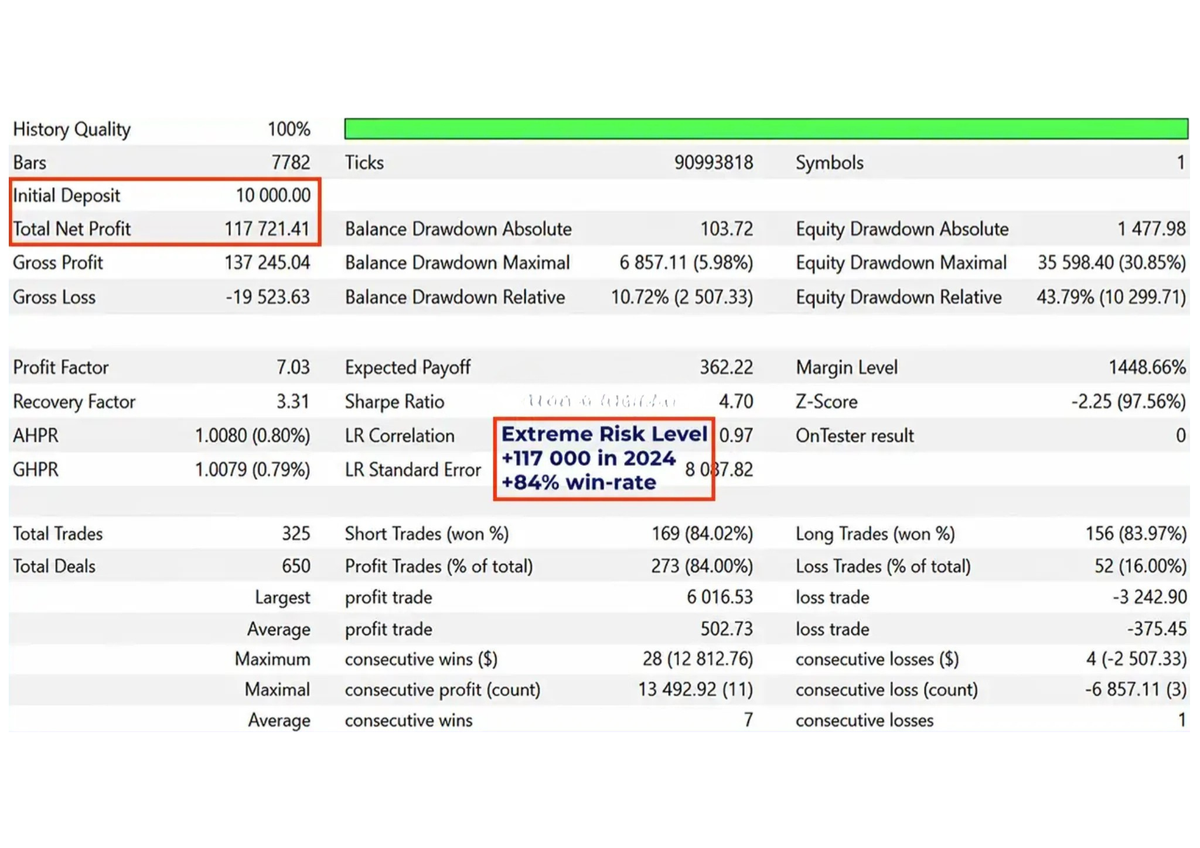The image size is (1200, 848).
Task: Select the Initial Deposit value 10 000.00
Action: (272, 196)
